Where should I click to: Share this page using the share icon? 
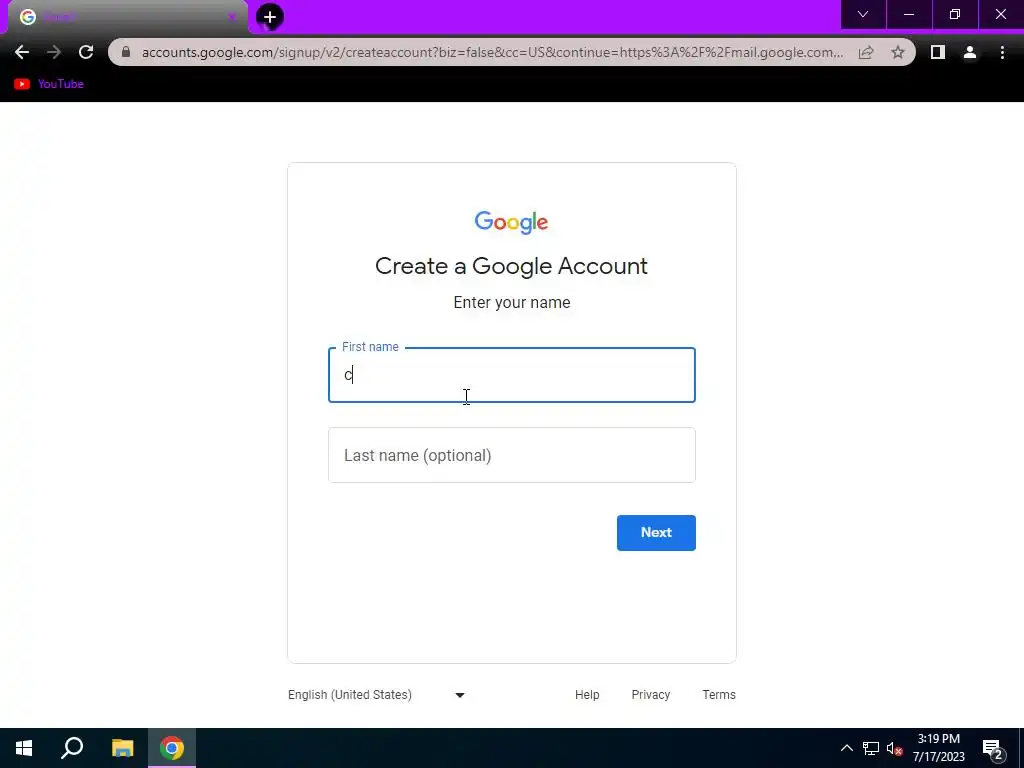click(x=866, y=52)
